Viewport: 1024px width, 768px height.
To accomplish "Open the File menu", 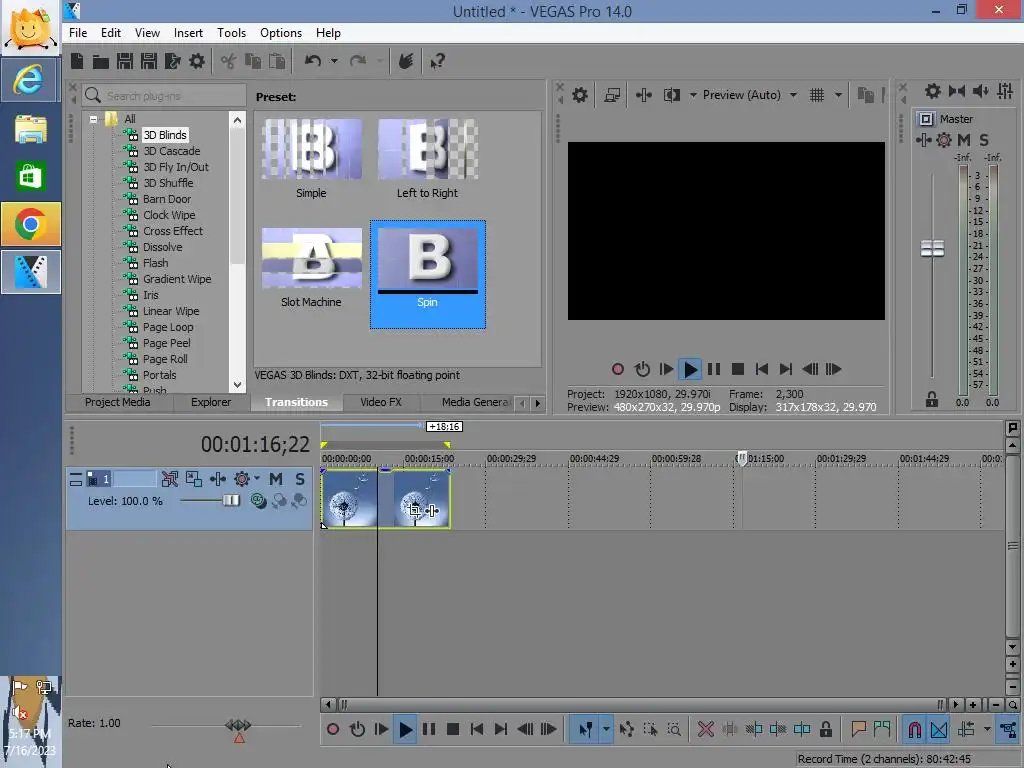I will (78, 33).
